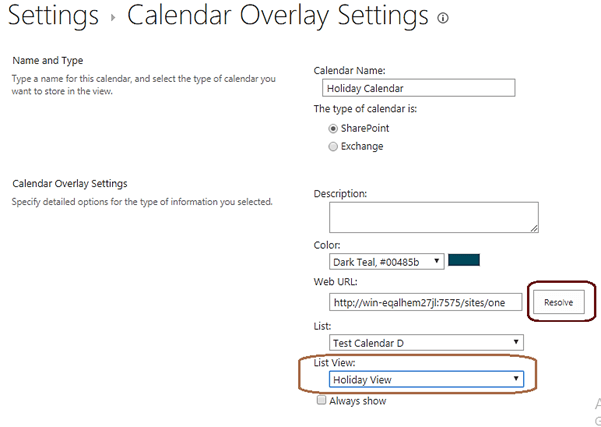The width and height of the screenshot is (601, 427).
Task: Click the left Calendar Overlay Settings section heading
Action: (x=69, y=183)
